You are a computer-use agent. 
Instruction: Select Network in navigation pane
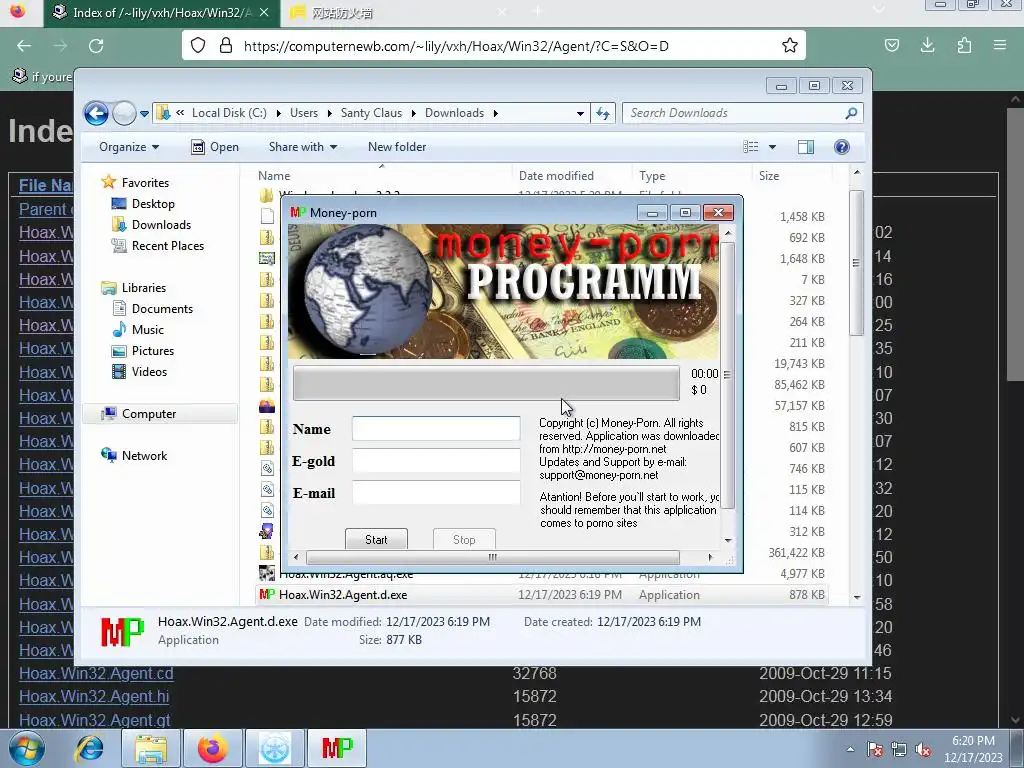[135, 456]
